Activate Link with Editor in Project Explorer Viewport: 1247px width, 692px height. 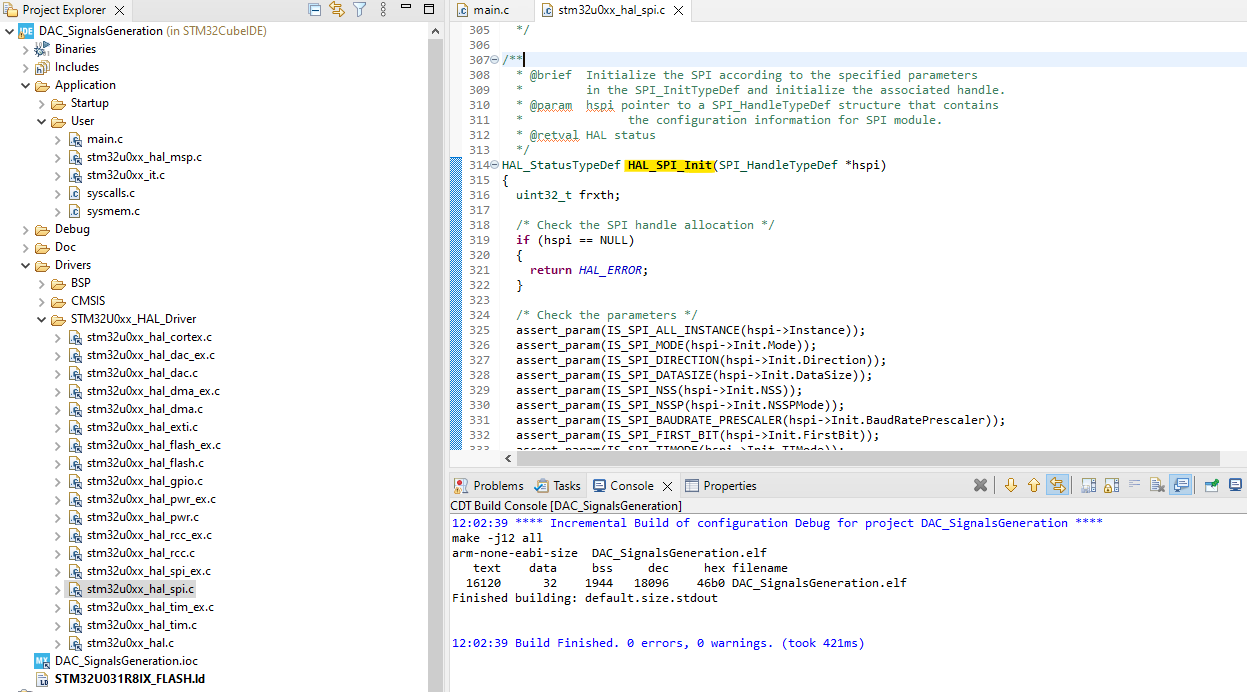click(337, 9)
